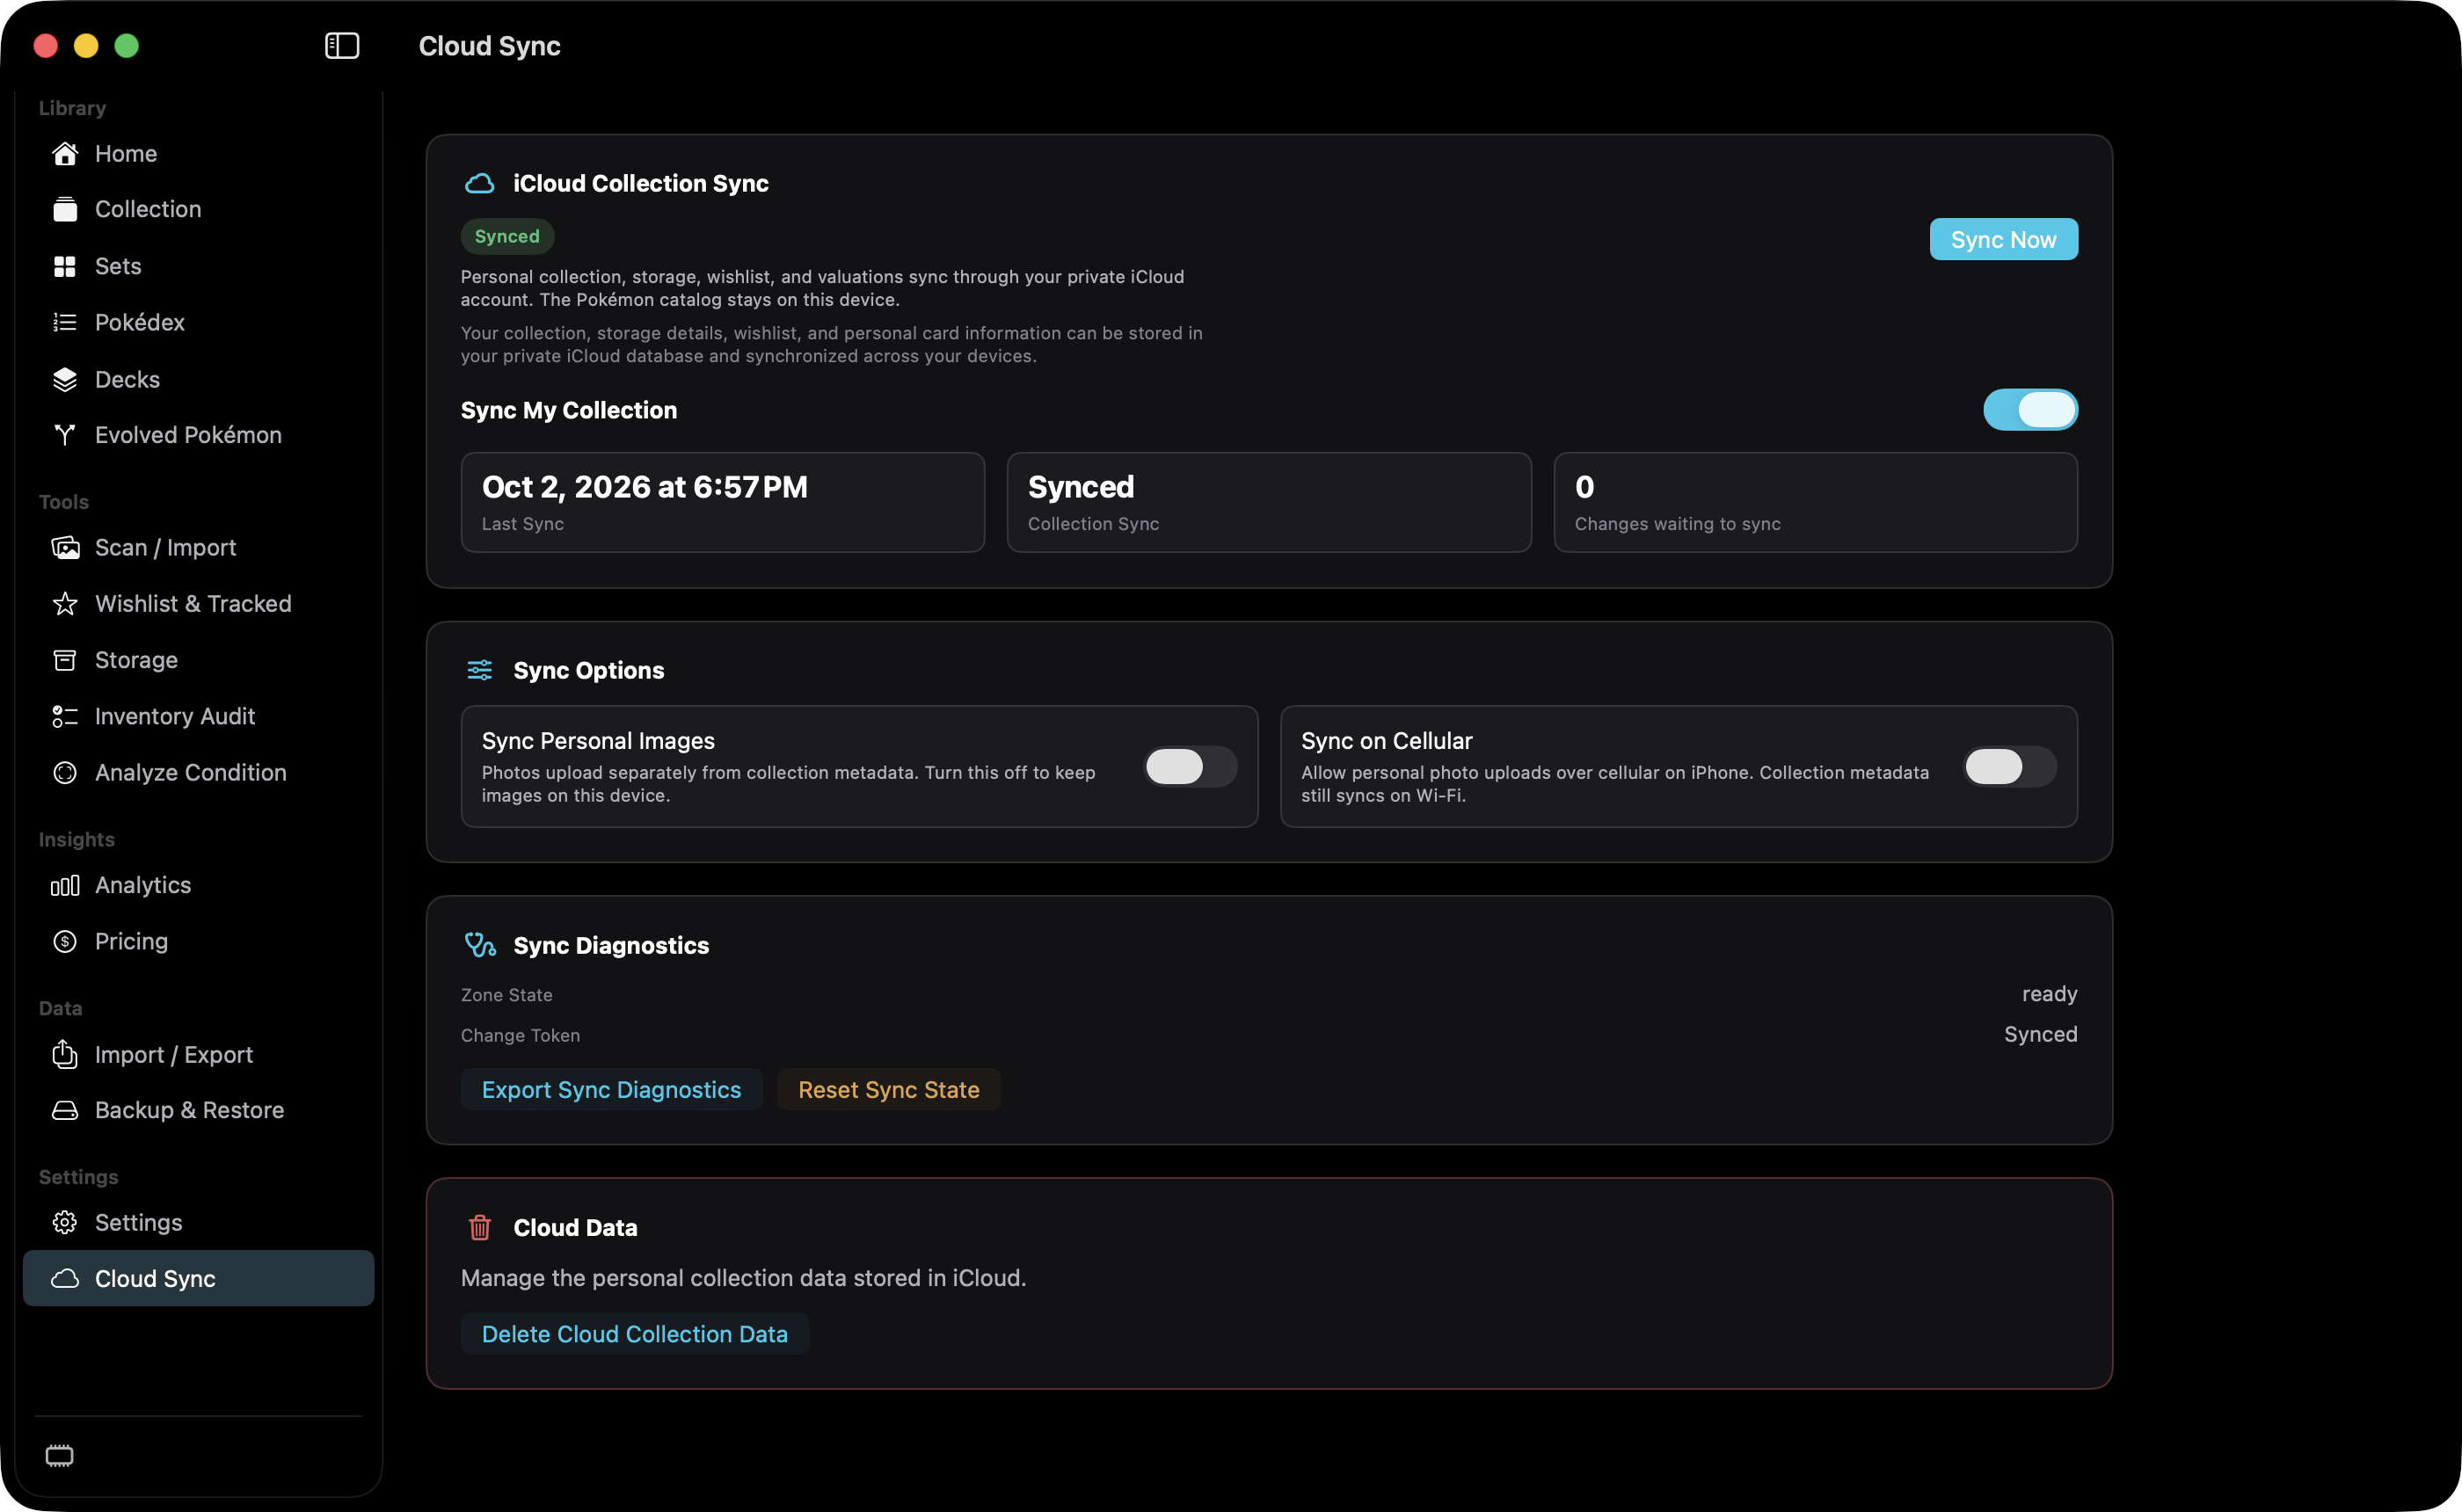Screen dimensions: 2462x1512
Task: Click the Wishlist & Tracked star icon
Action: pos(65,604)
